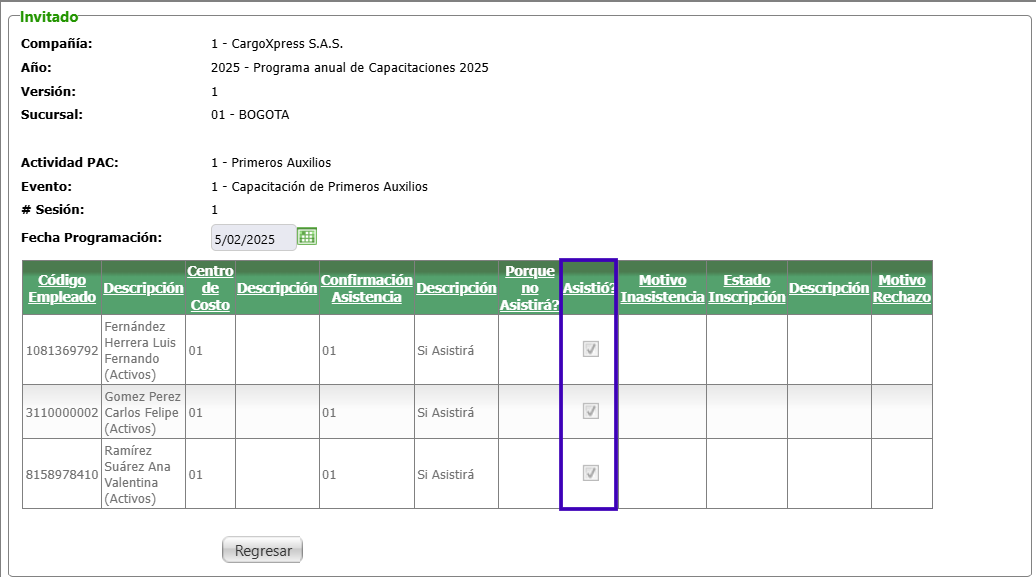The height and width of the screenshot is (577, 1036).
Task: Click the Descripción header after Confirmación Asistencia
Action: click(456, 288)
